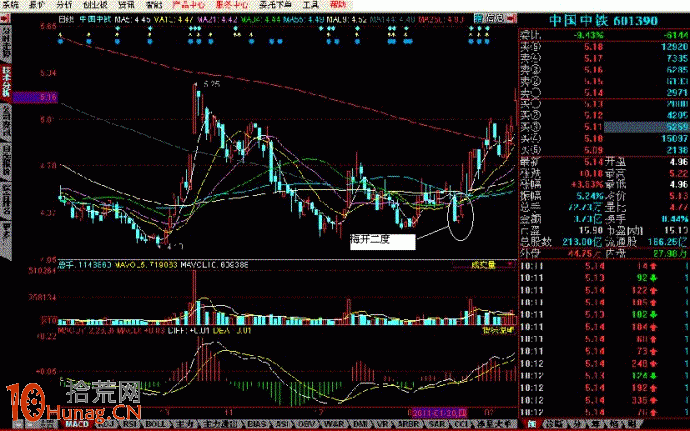Click the tick row with green volume 92

point(604,278)
